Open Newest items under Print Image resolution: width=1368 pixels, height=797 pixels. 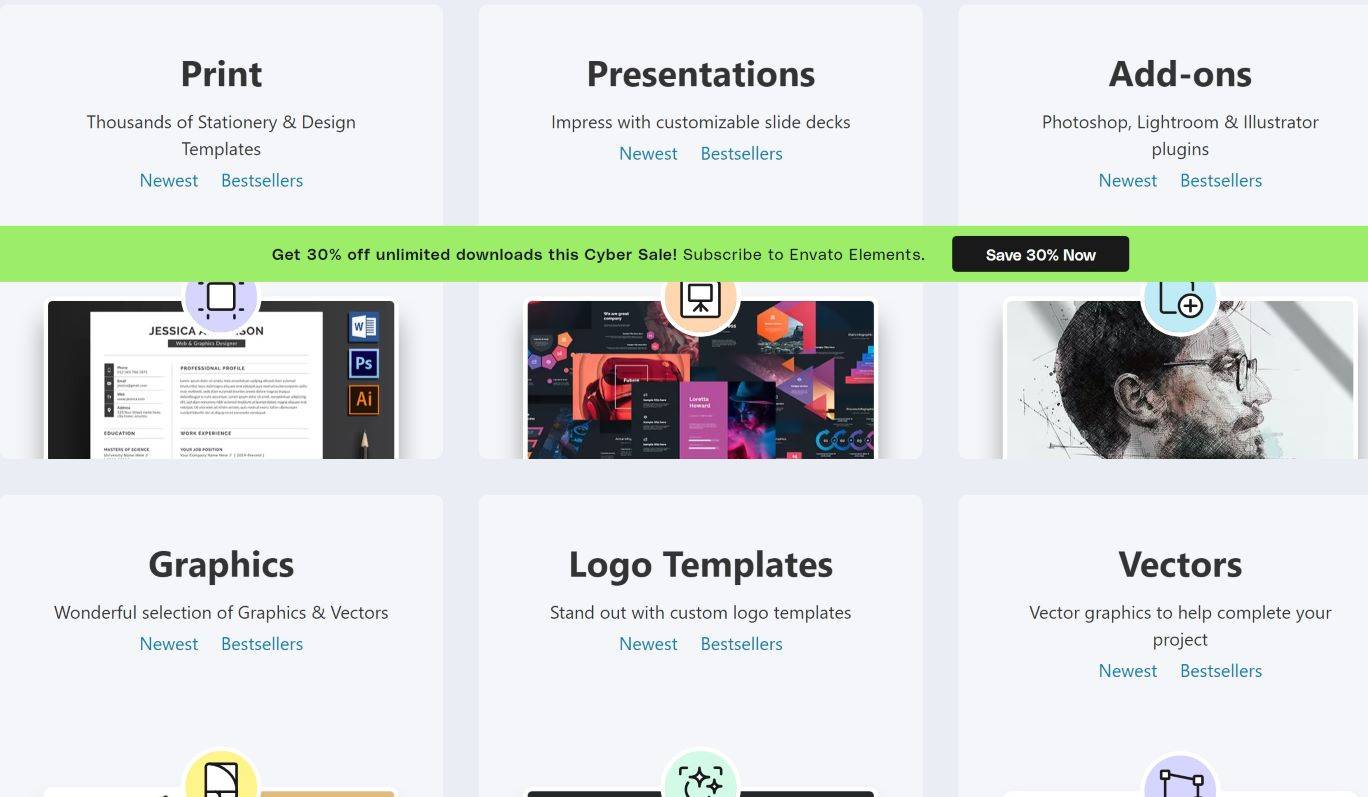tap(169, 181)
